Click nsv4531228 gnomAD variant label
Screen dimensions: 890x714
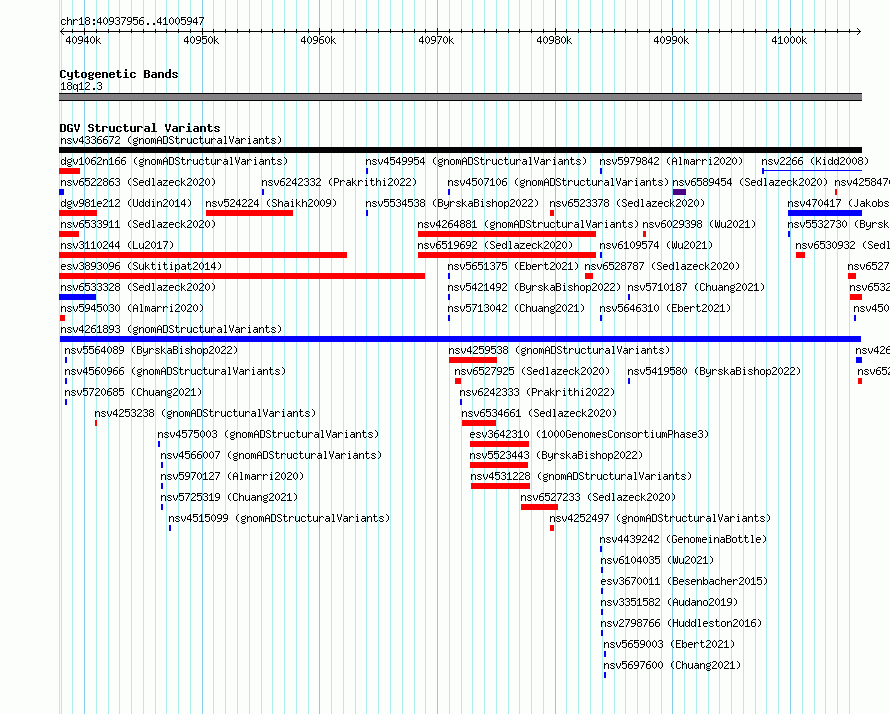point(581,476)
